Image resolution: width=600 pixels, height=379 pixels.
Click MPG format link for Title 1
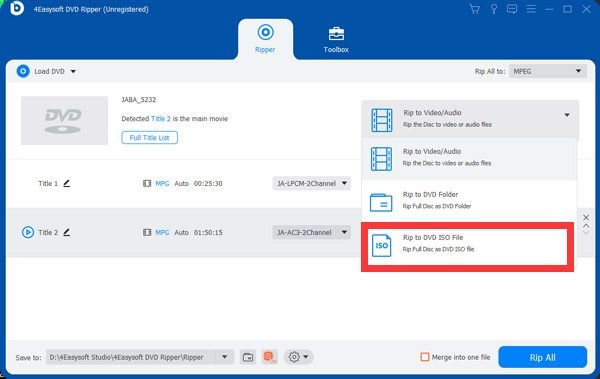[162, 183]
